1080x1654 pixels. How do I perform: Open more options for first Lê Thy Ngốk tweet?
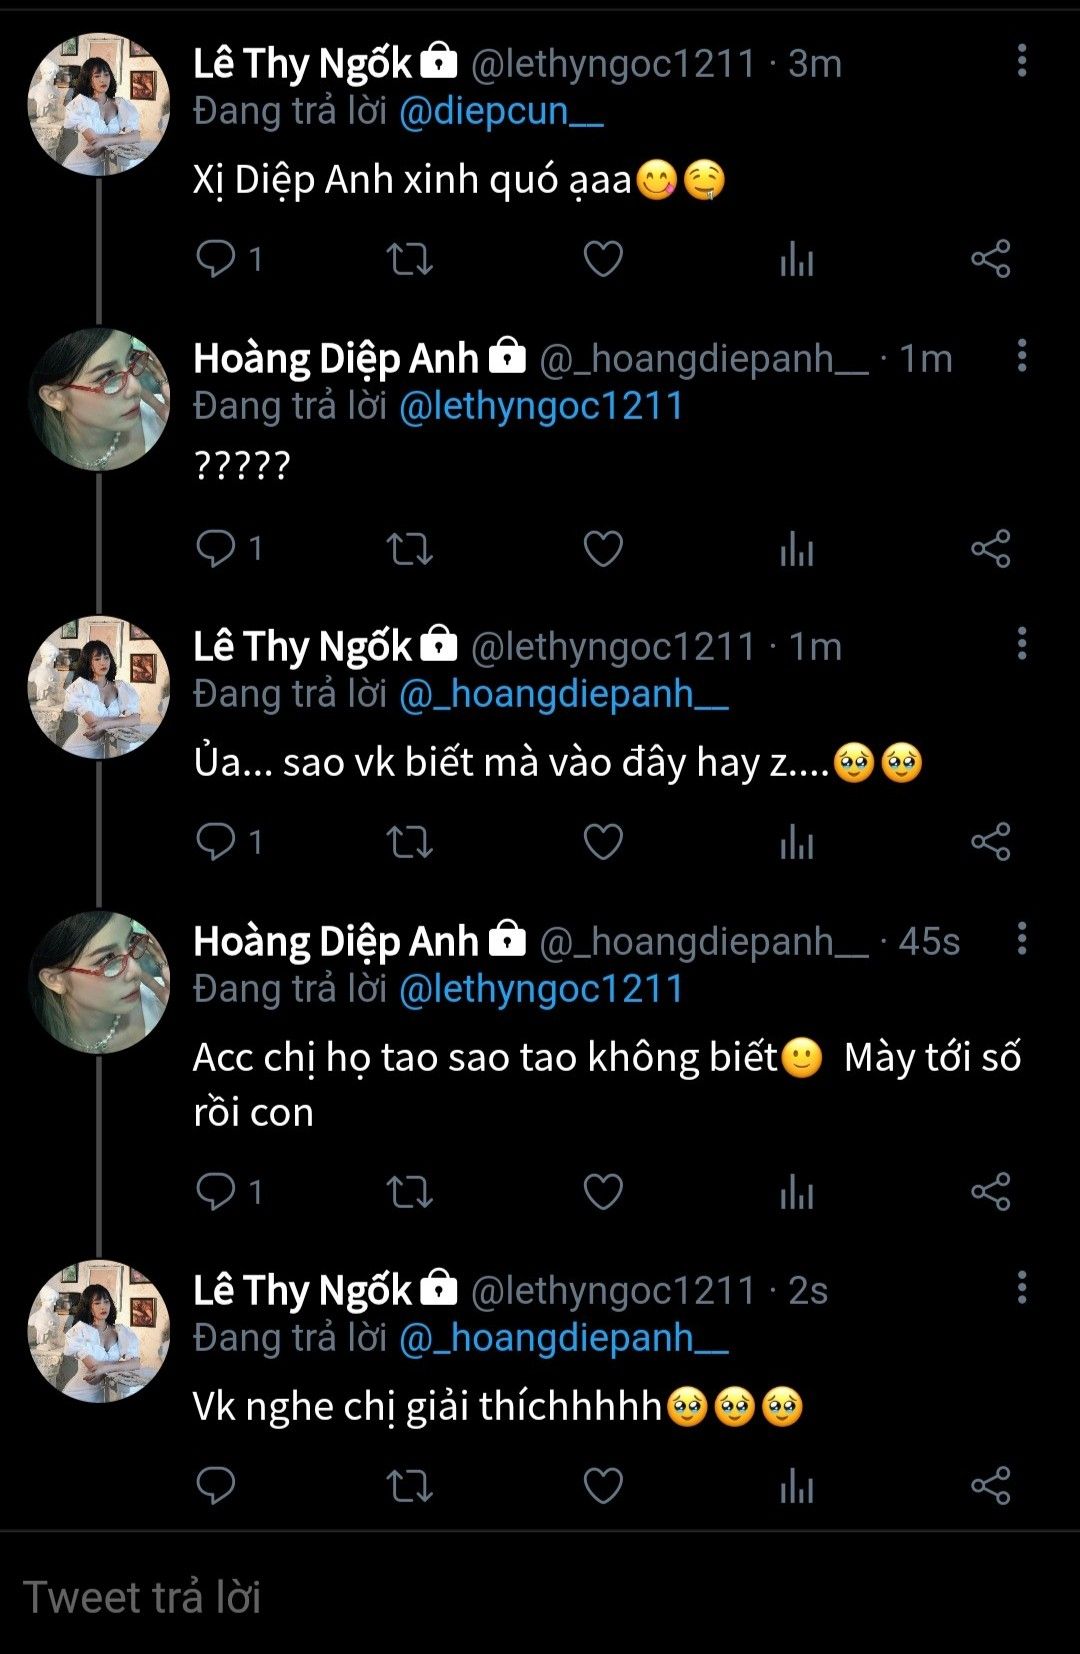tap(1021, 61)
